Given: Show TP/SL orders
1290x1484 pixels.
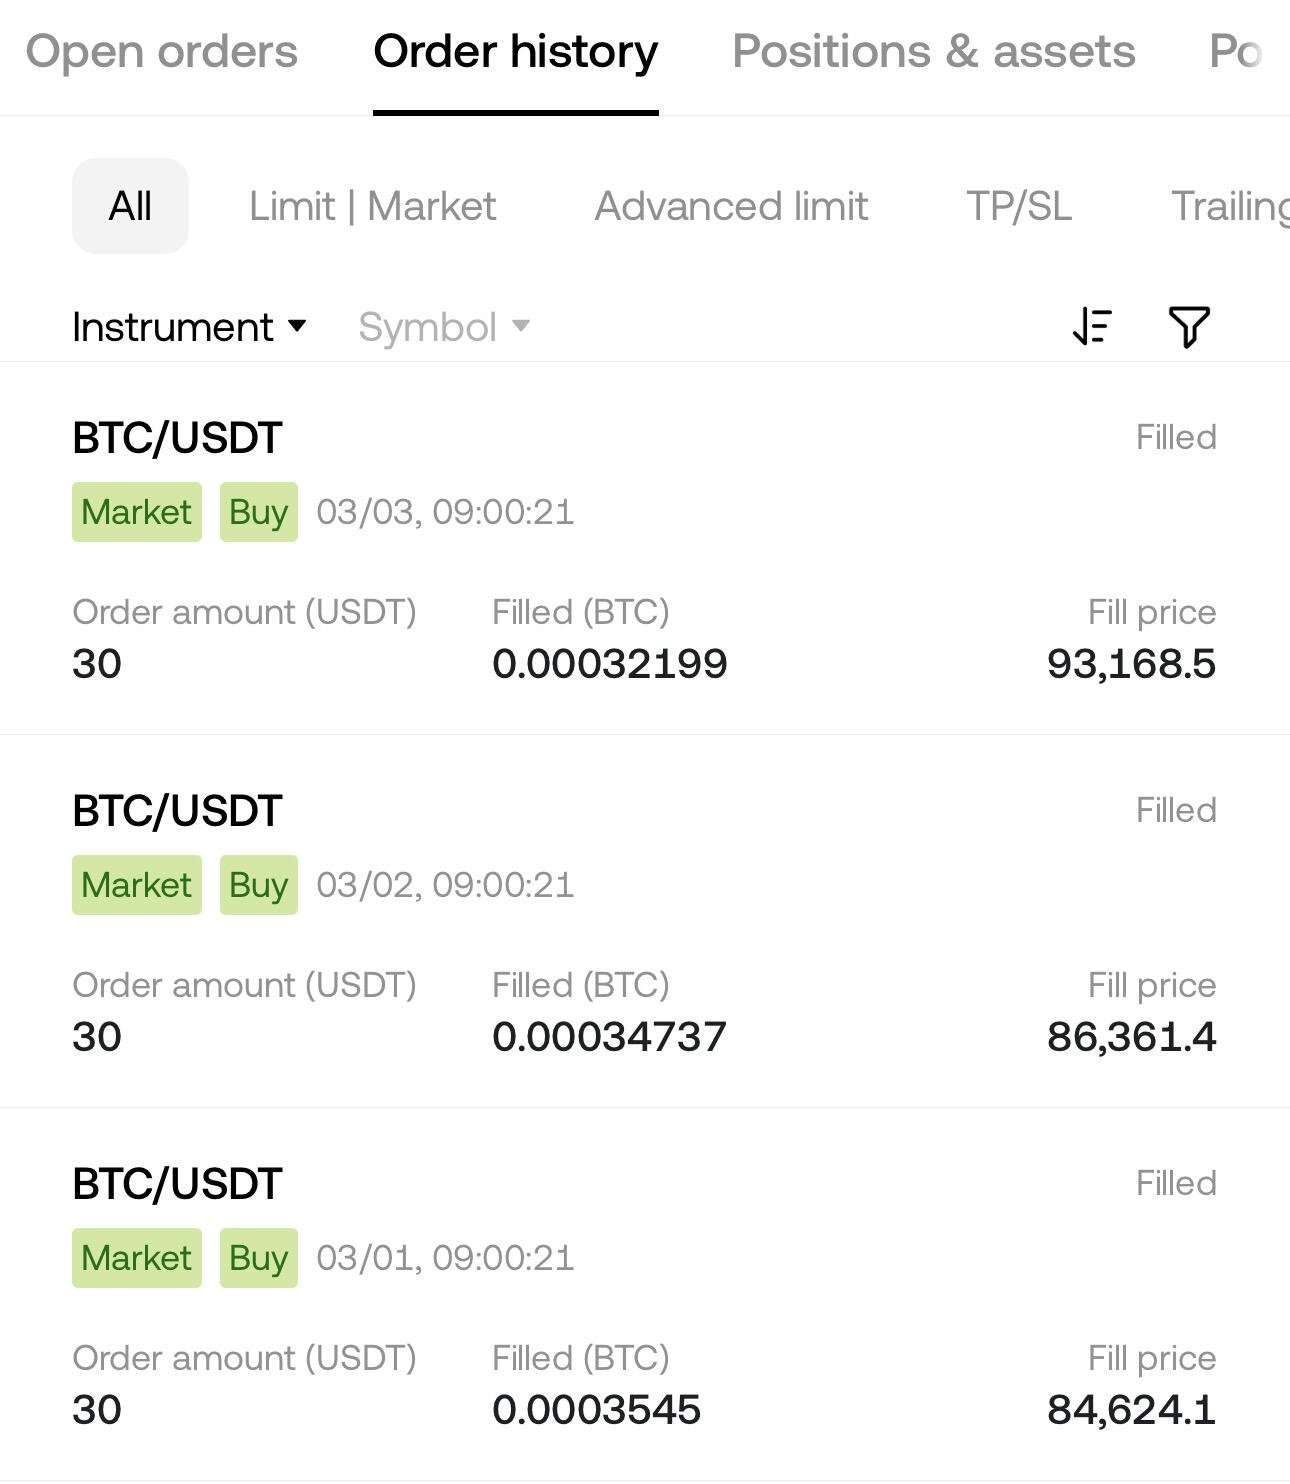Looking at the screenshot, I should pos(1019,206).
